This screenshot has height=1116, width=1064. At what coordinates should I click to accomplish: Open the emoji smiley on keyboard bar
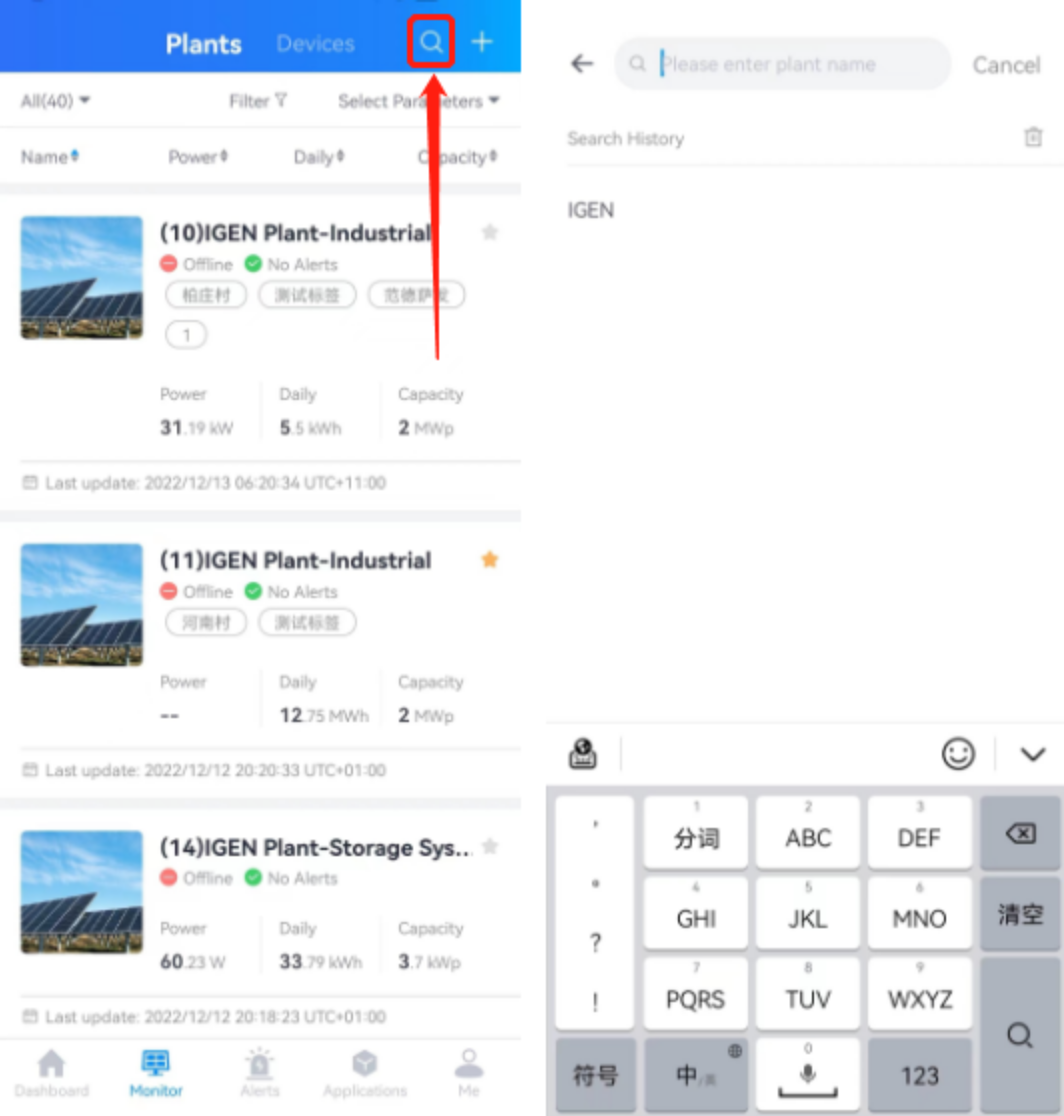pos(958,754)
